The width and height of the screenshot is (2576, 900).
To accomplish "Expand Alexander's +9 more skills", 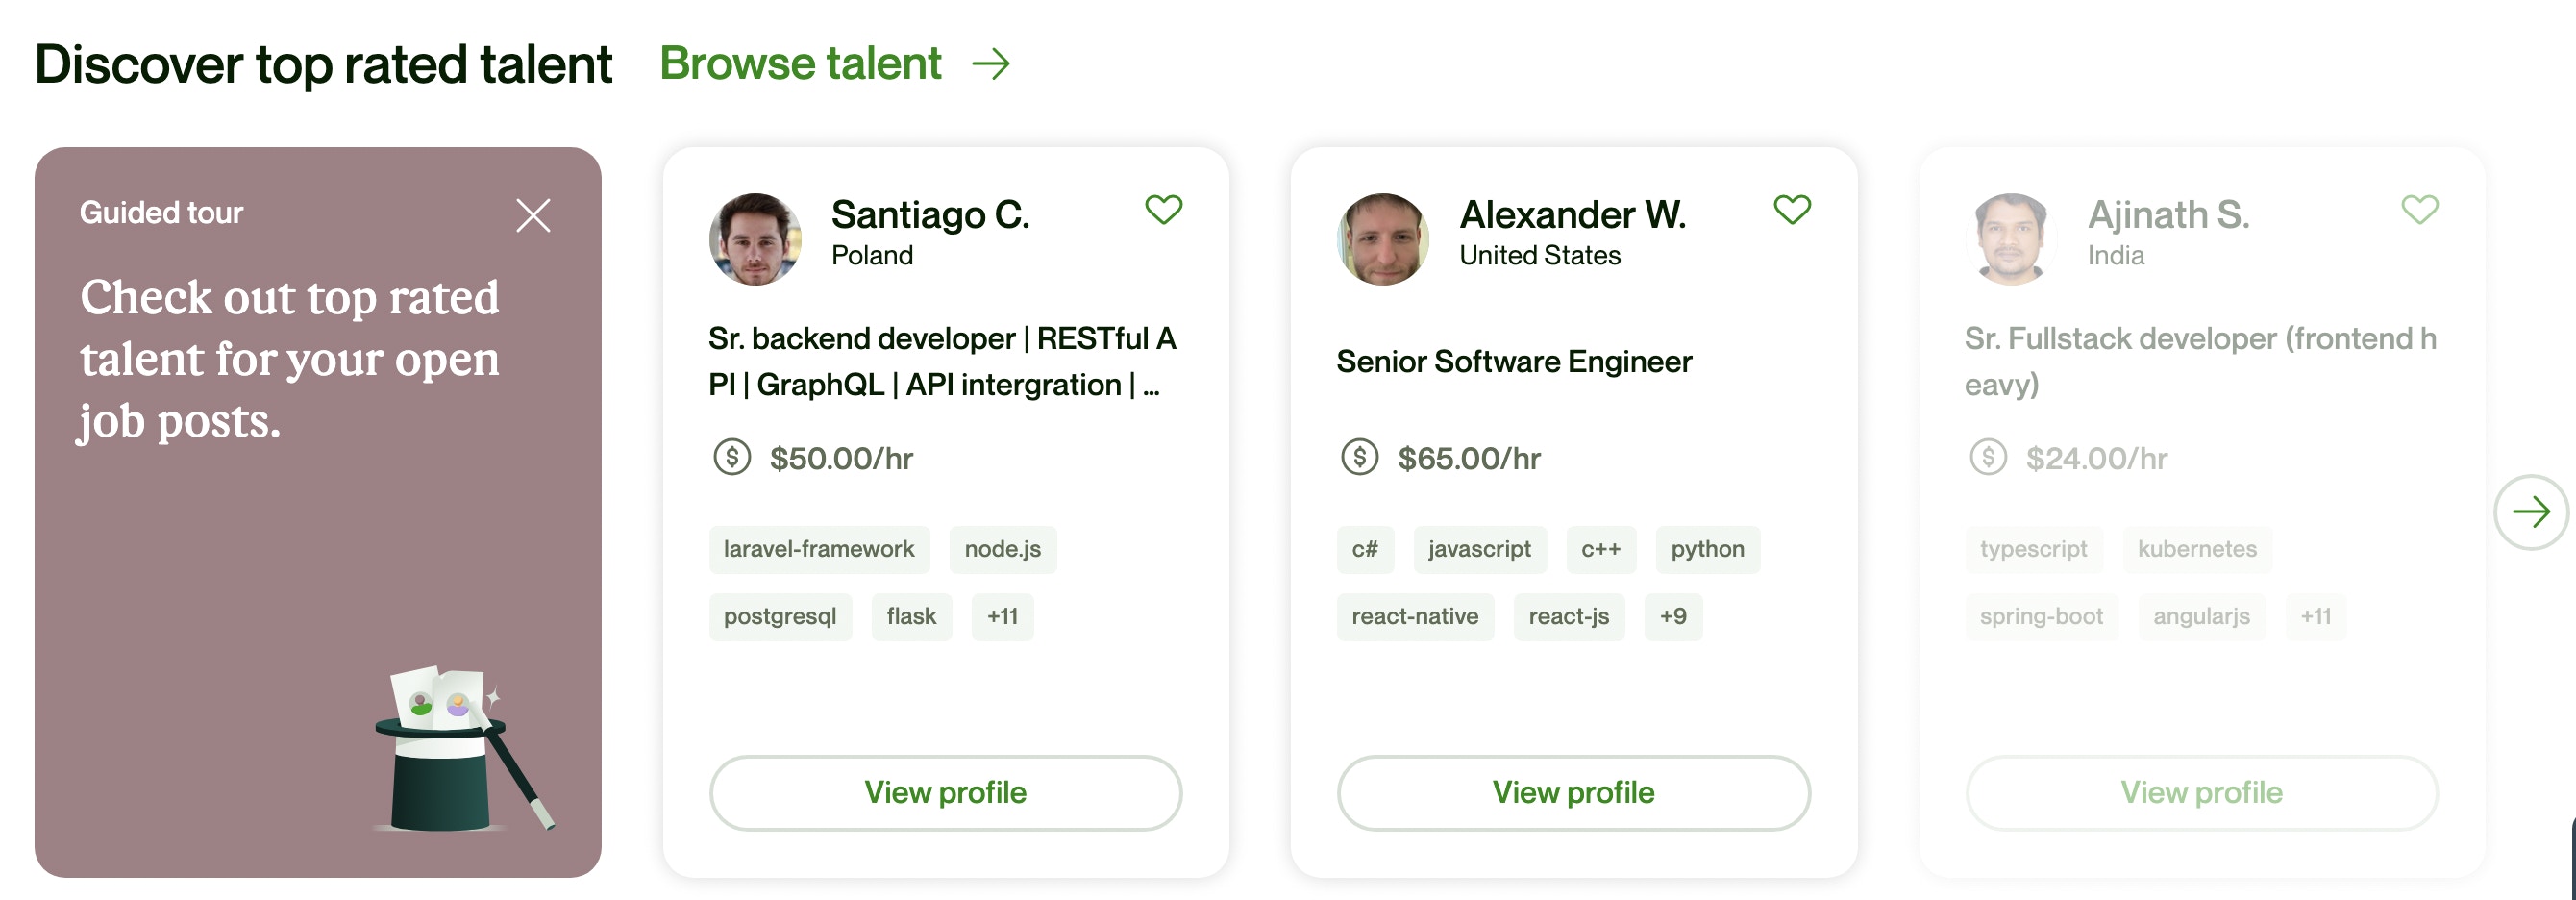I will point(1673,616).
